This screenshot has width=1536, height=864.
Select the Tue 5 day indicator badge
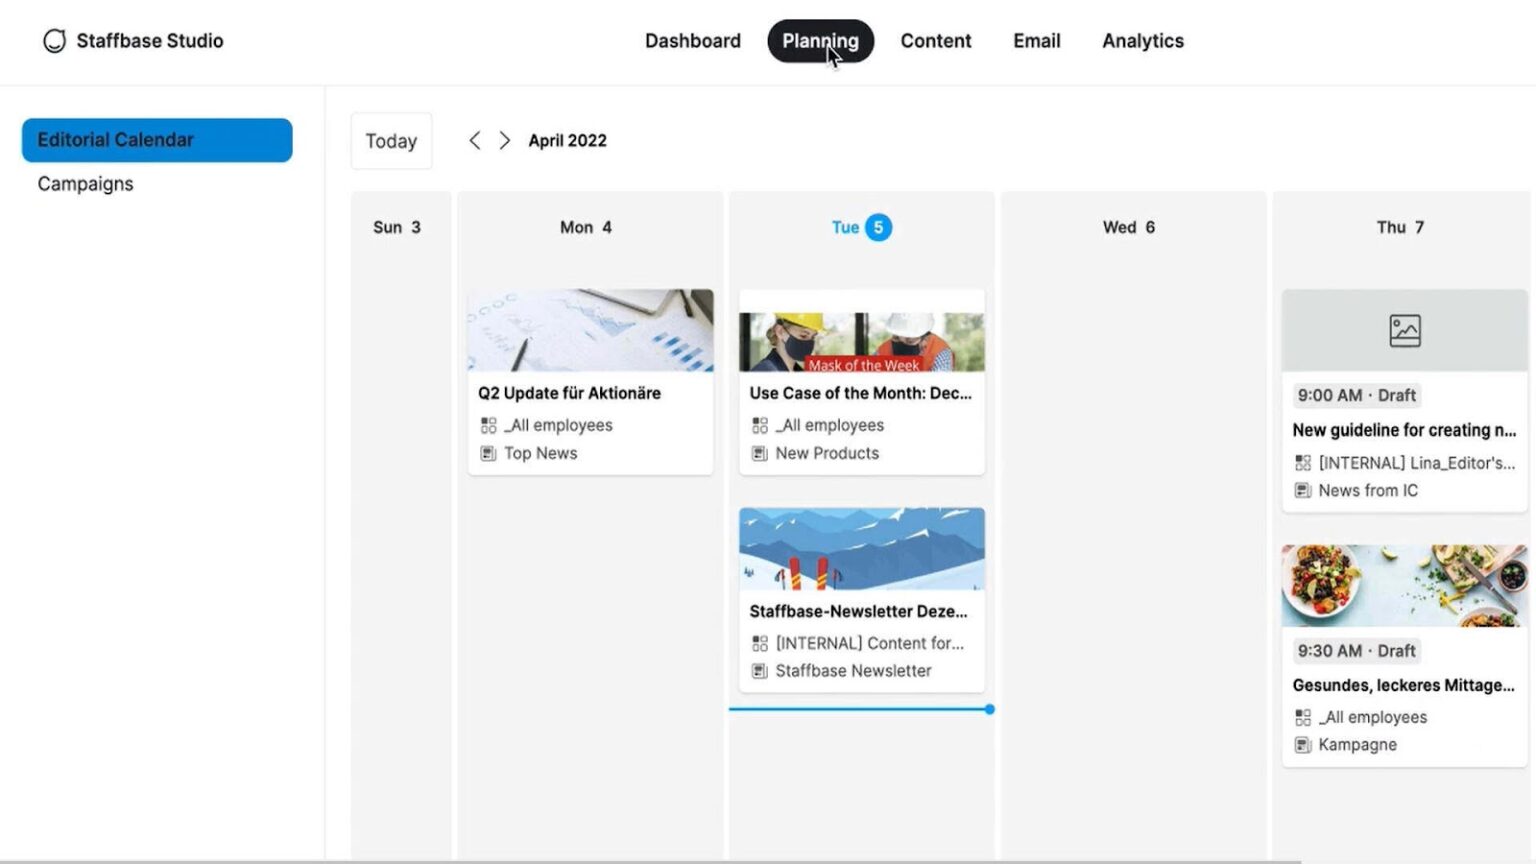pyautogui.click(x=877, y=227)
